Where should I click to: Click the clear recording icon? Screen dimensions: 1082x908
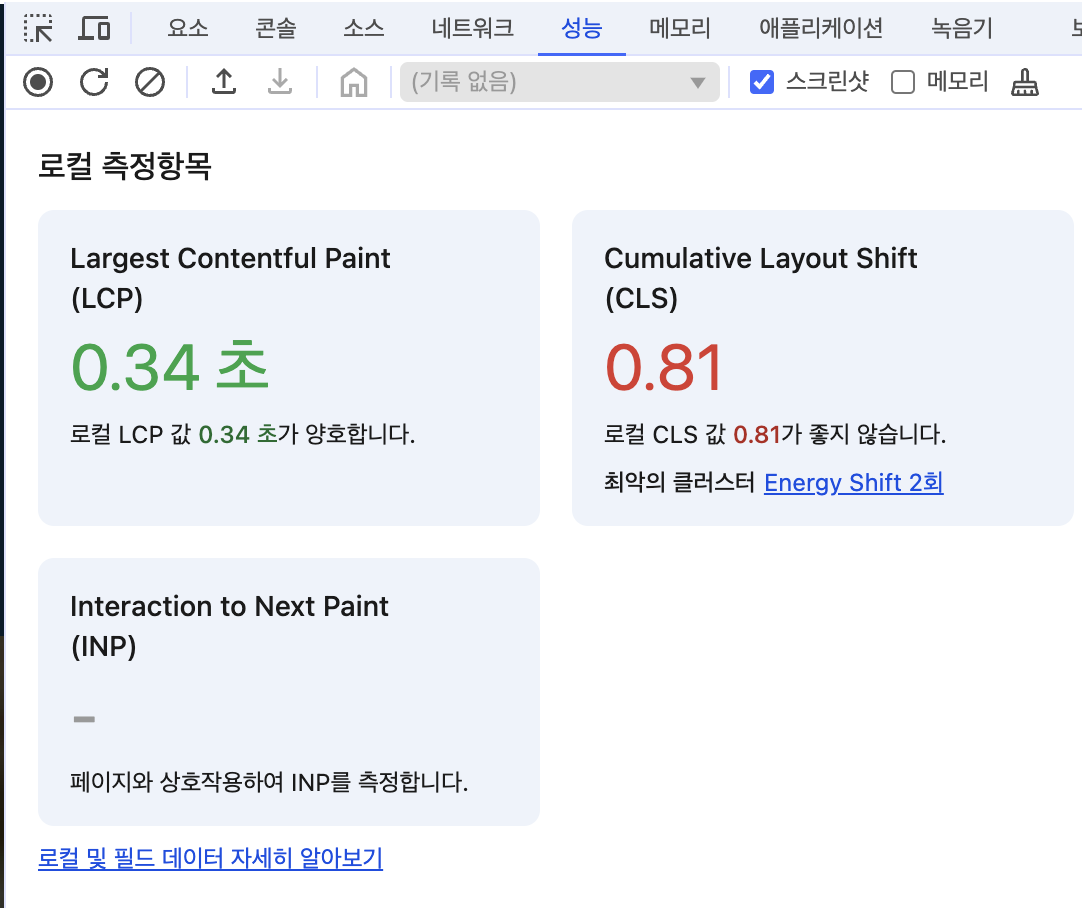click(x=150, y=82)
